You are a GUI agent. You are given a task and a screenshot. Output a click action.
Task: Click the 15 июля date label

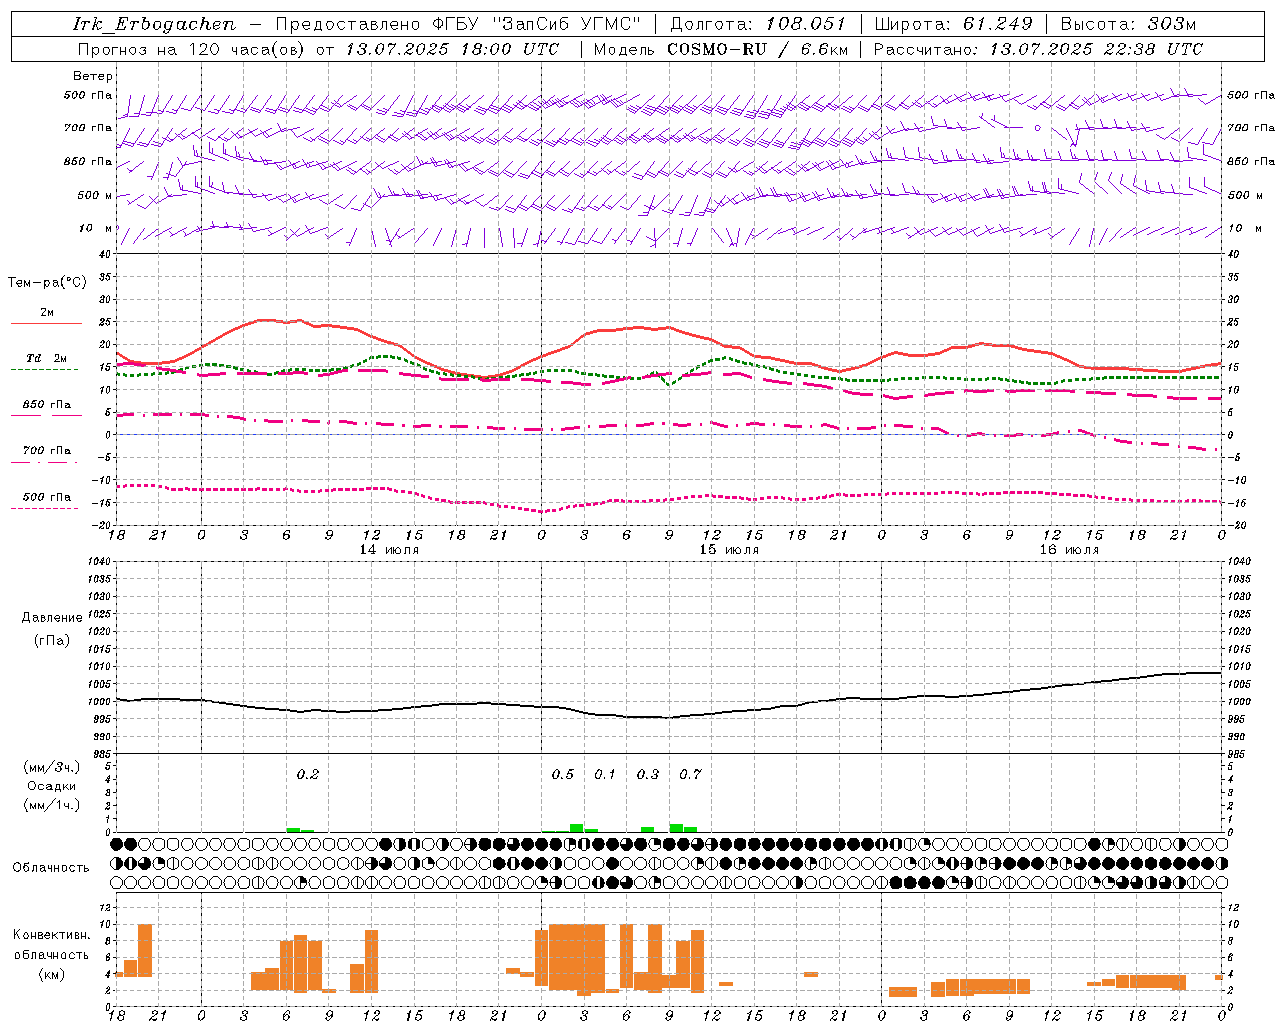[x=728, y=550]
